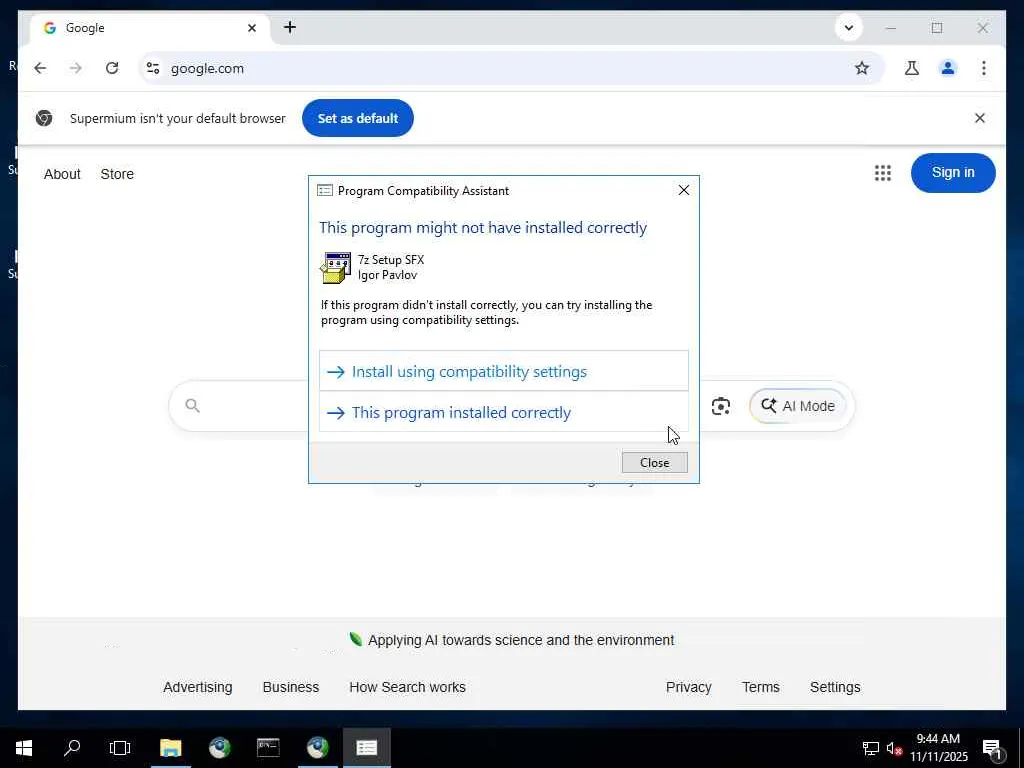Screen dimensions: 1024x768
Task: Open the Labs flask icon in toolbar
Action: point(912,68)
